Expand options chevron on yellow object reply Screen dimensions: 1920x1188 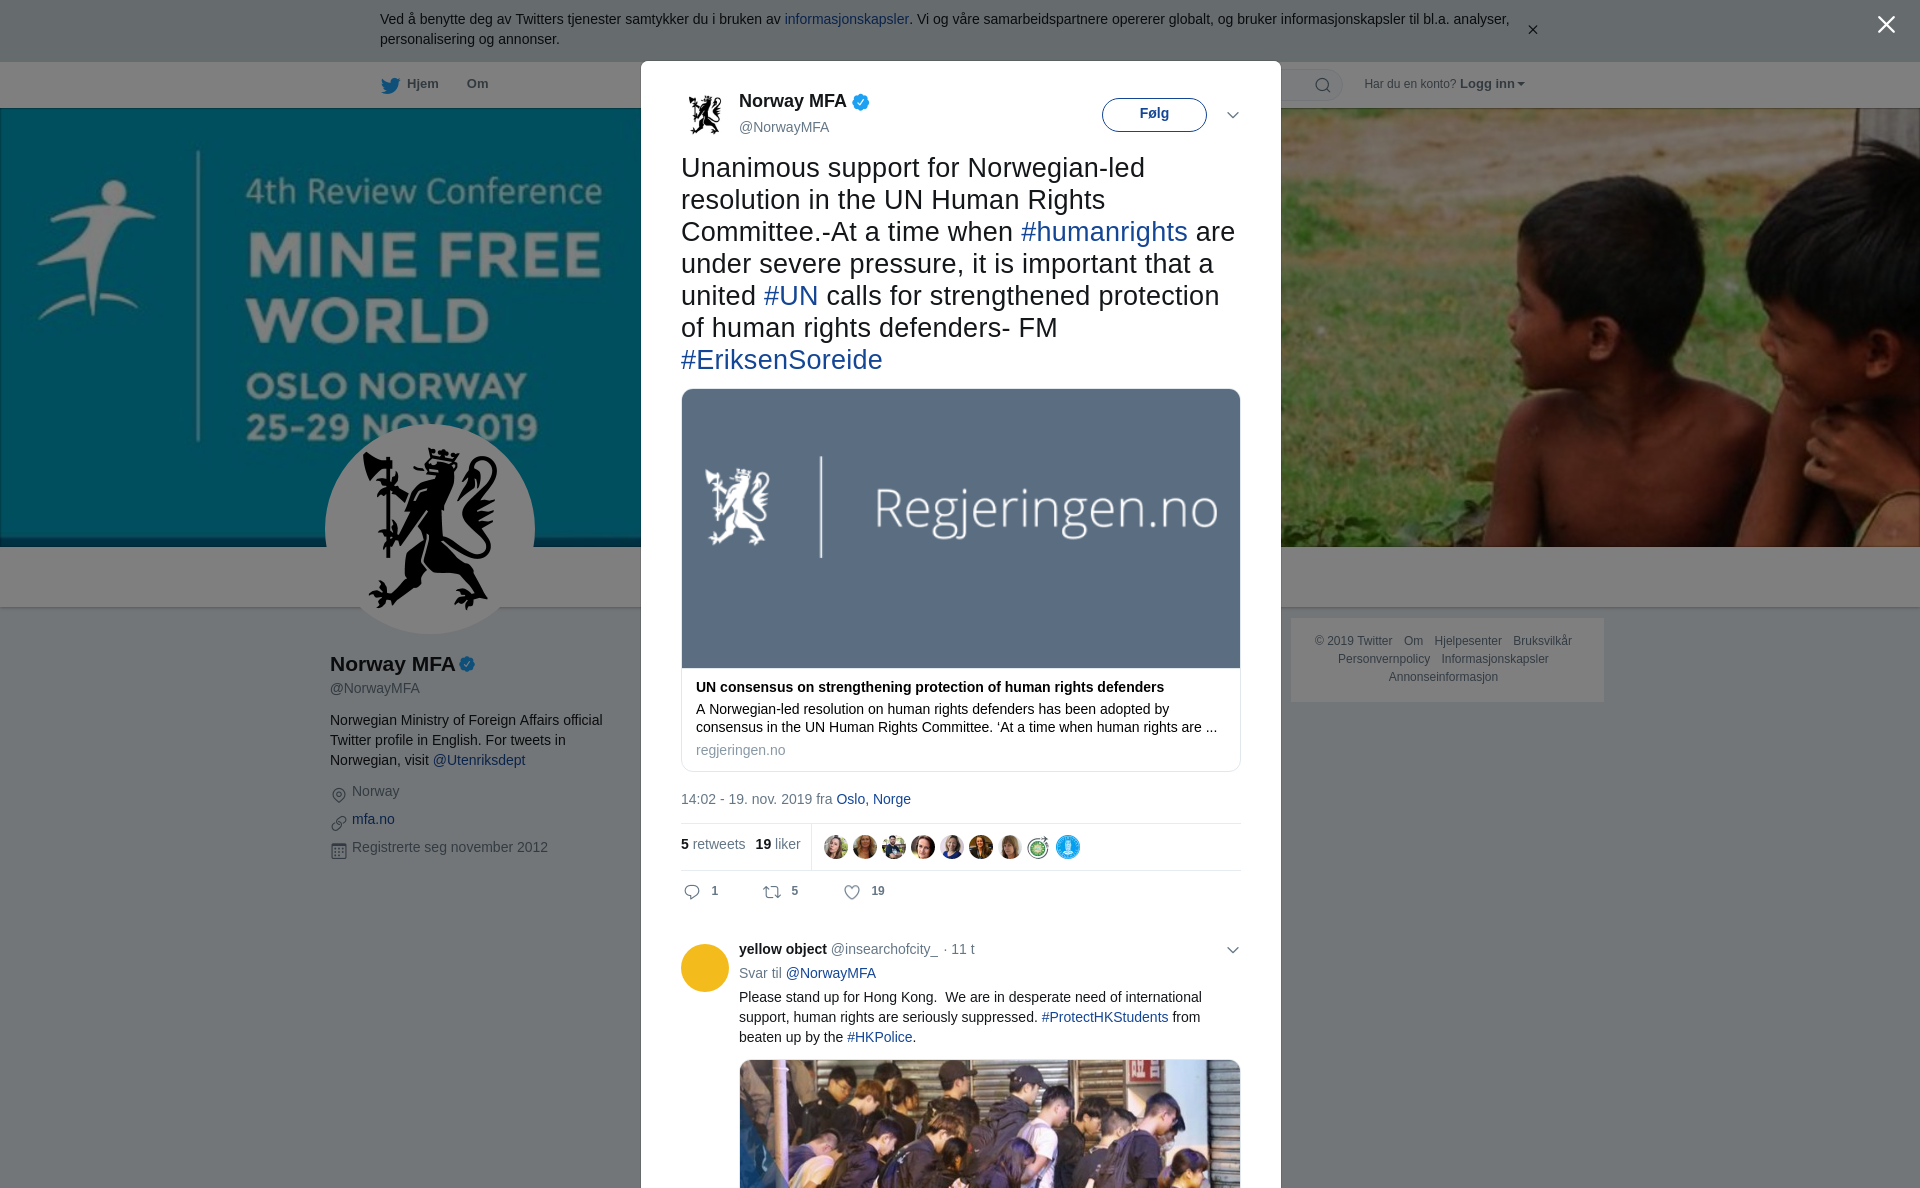1233,950
